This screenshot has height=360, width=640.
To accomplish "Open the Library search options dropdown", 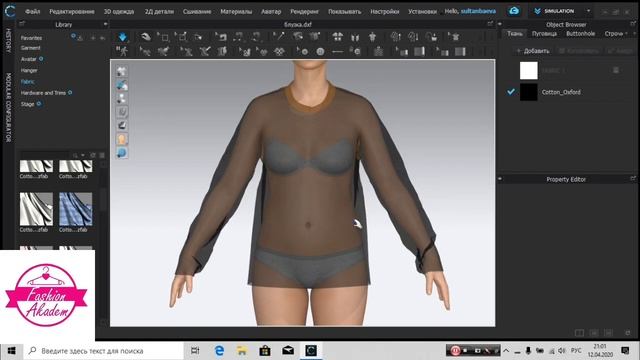I will tap(83, 156).
